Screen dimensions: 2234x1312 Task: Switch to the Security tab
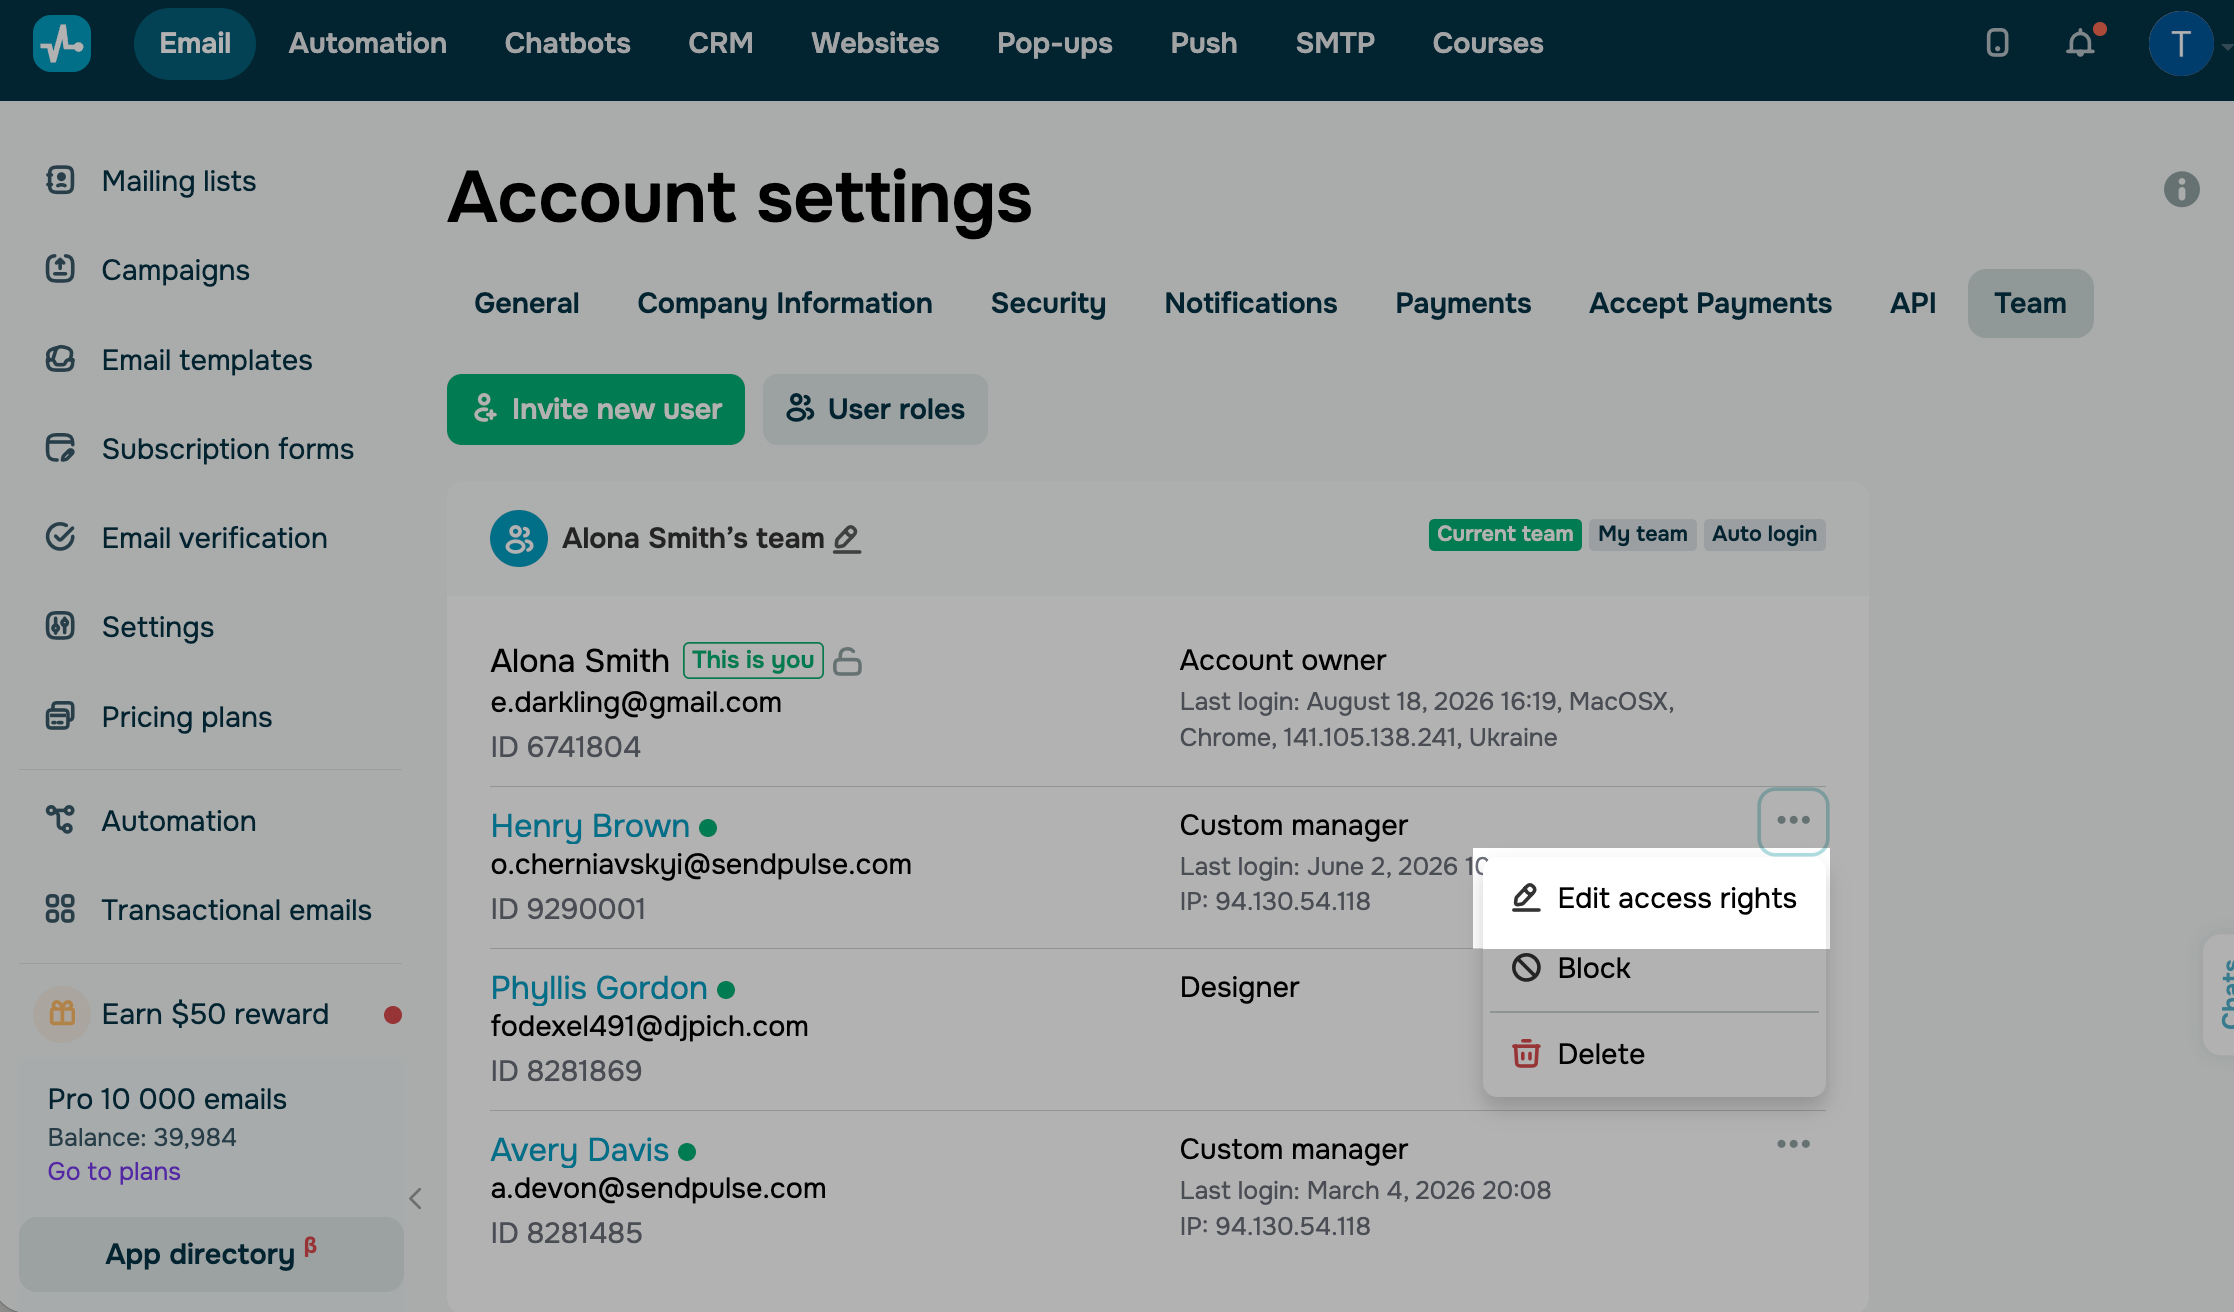[x=1048, y=303]
